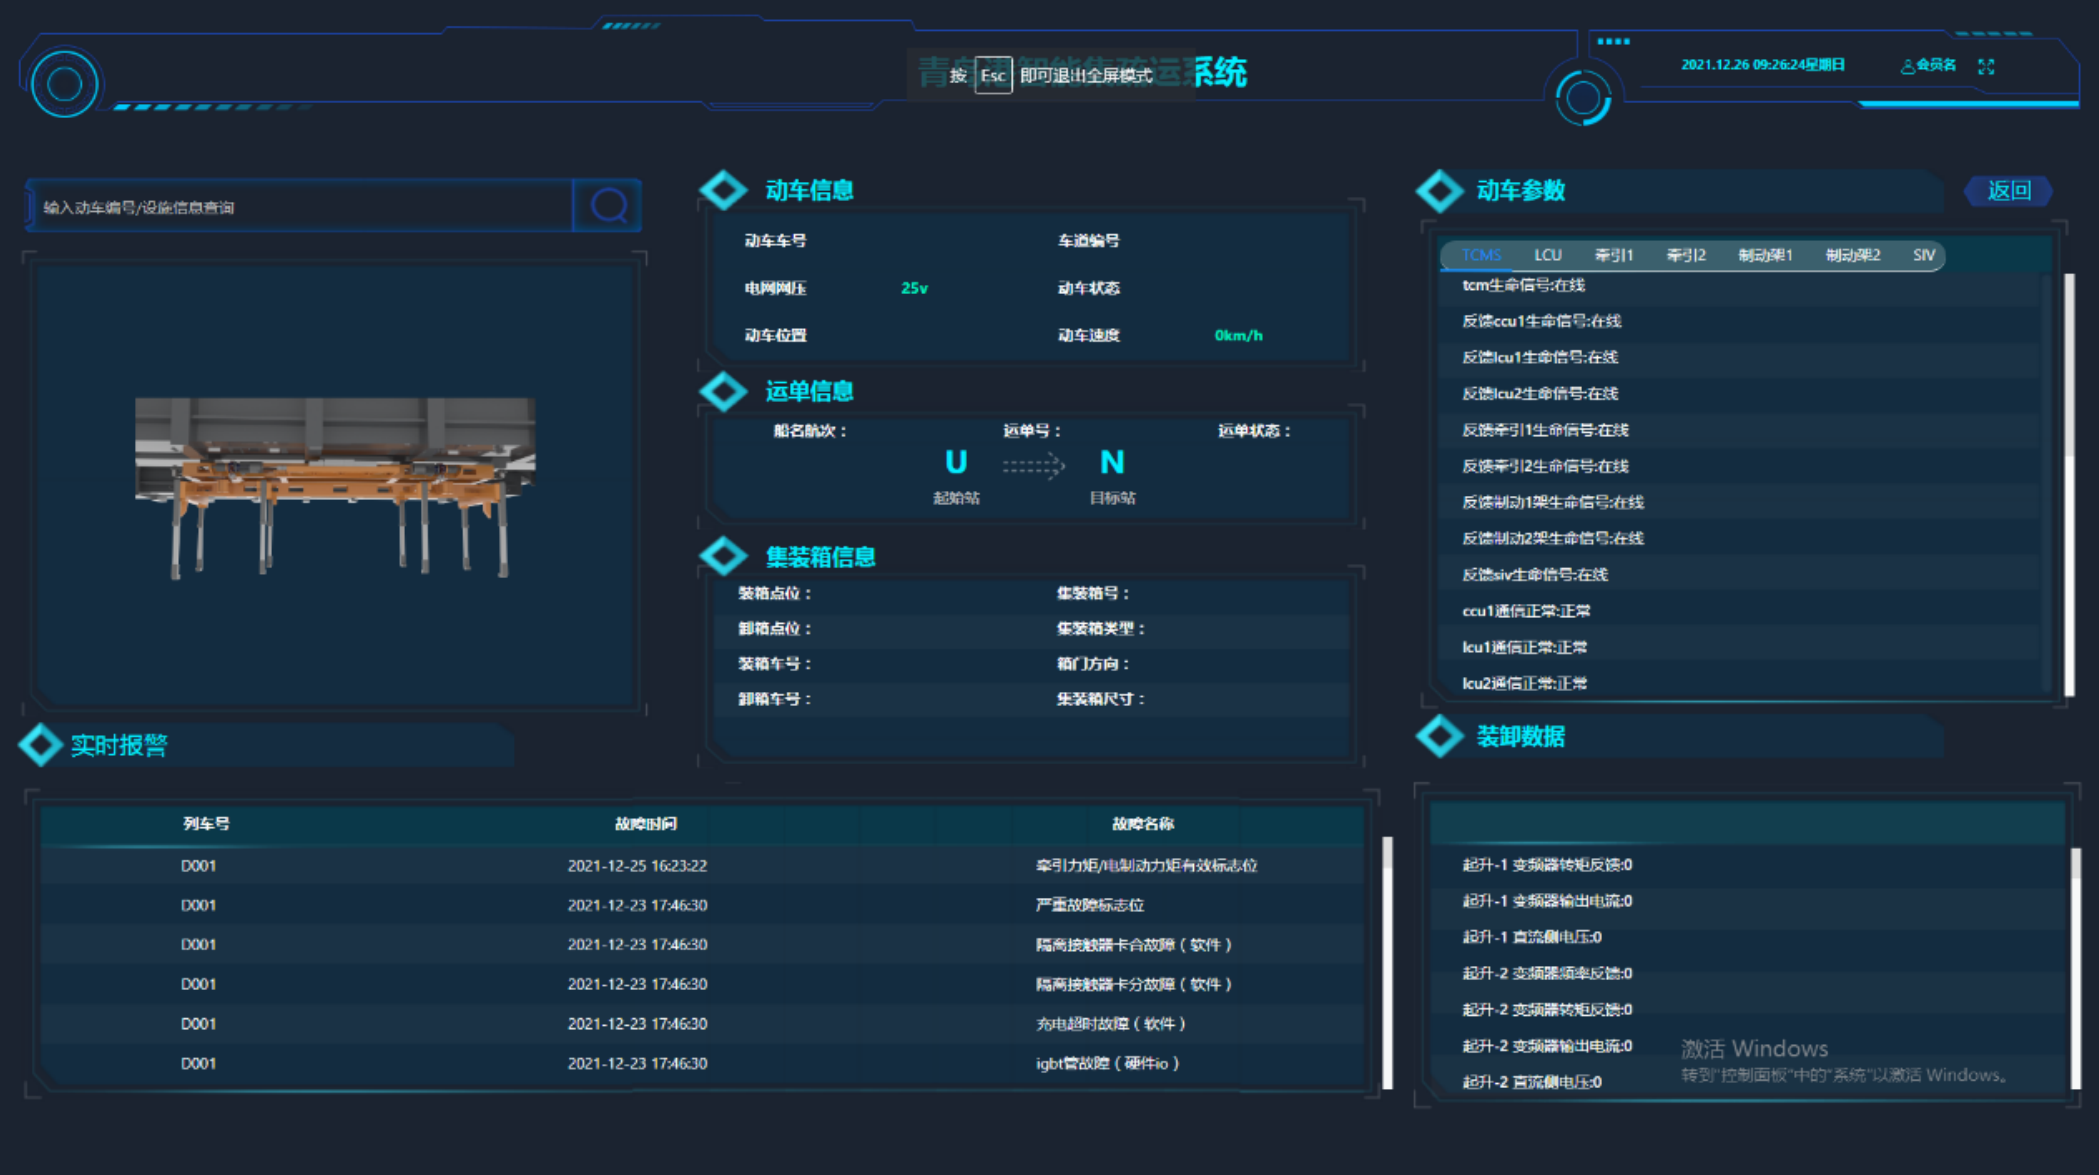Switch to the SIV tab
The image size is (2099, 1175).
[x=1923, y=256]
